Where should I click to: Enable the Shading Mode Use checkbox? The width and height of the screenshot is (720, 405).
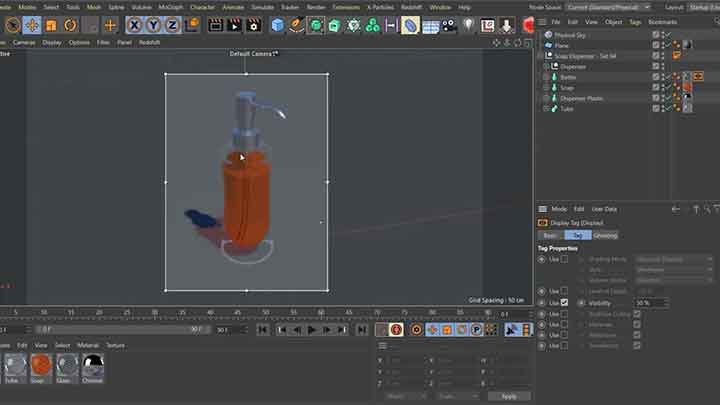pos(564,259)
